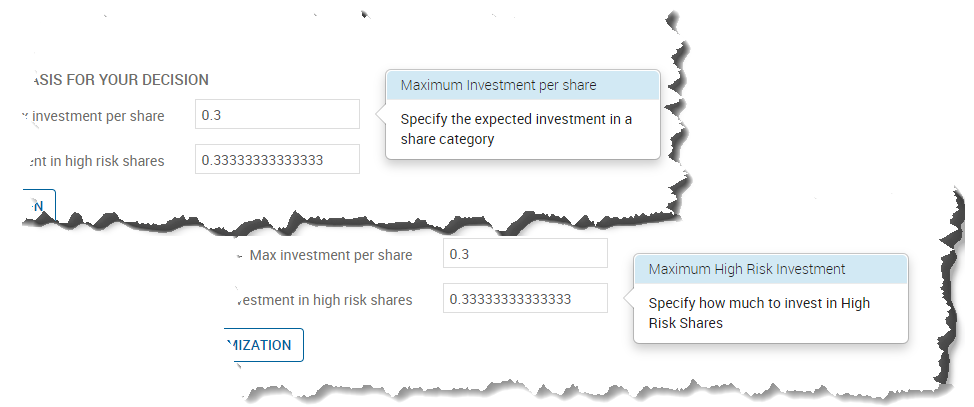
Task: Click the dash before Max investment per share
Action: (x=240, y=255)
